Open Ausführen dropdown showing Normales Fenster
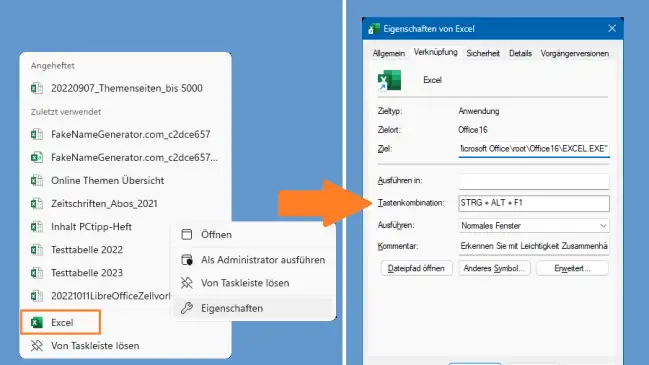 pos(534,226)
